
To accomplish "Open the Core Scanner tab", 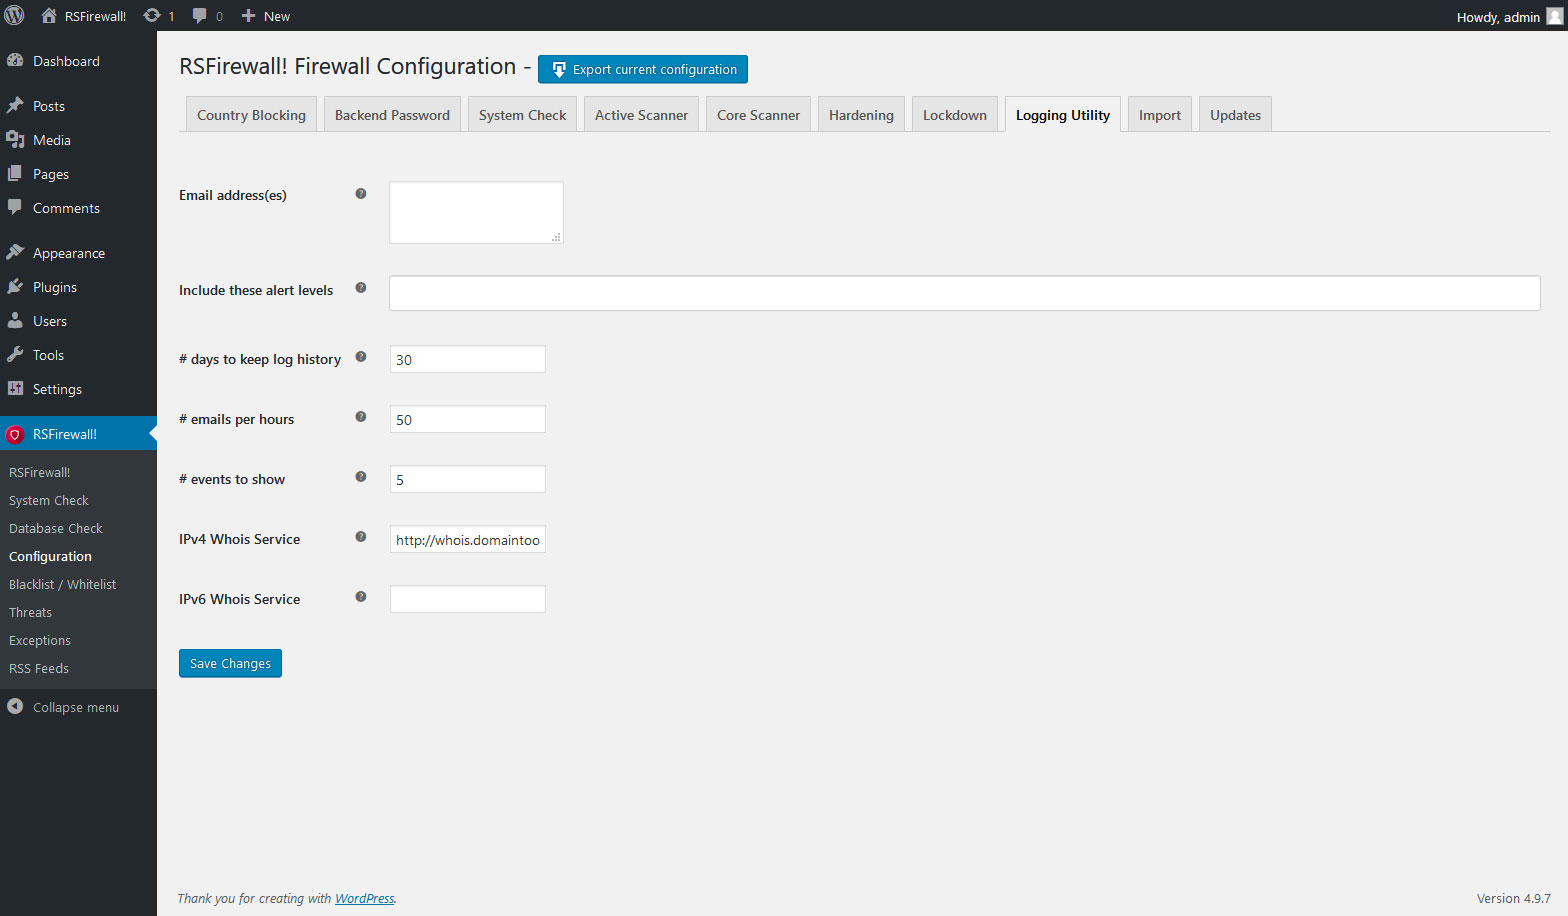I will (x=758, y=114).
